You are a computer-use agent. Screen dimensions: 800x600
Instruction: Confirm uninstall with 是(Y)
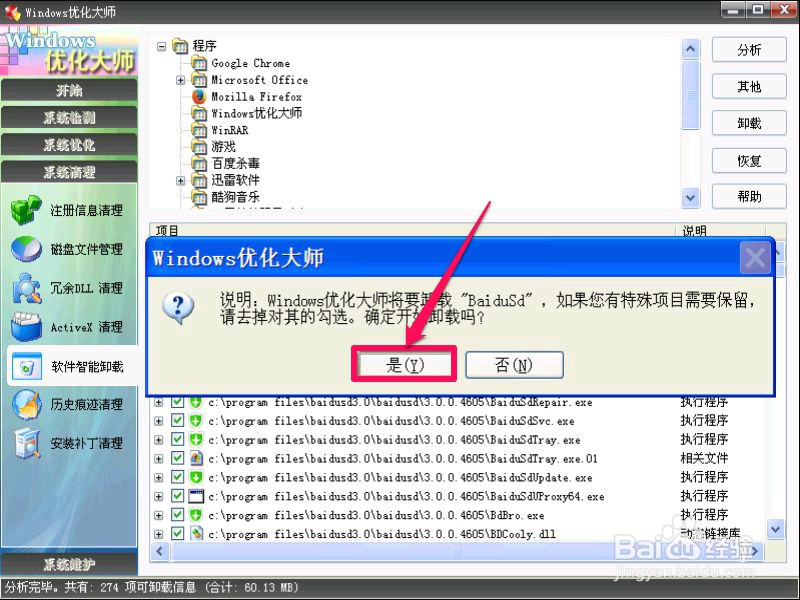click(x=404, y=364)
